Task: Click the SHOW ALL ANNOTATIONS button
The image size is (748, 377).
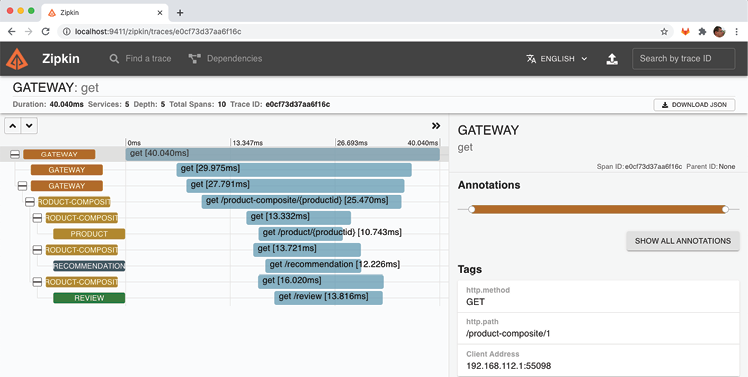Action: [683, 241]
